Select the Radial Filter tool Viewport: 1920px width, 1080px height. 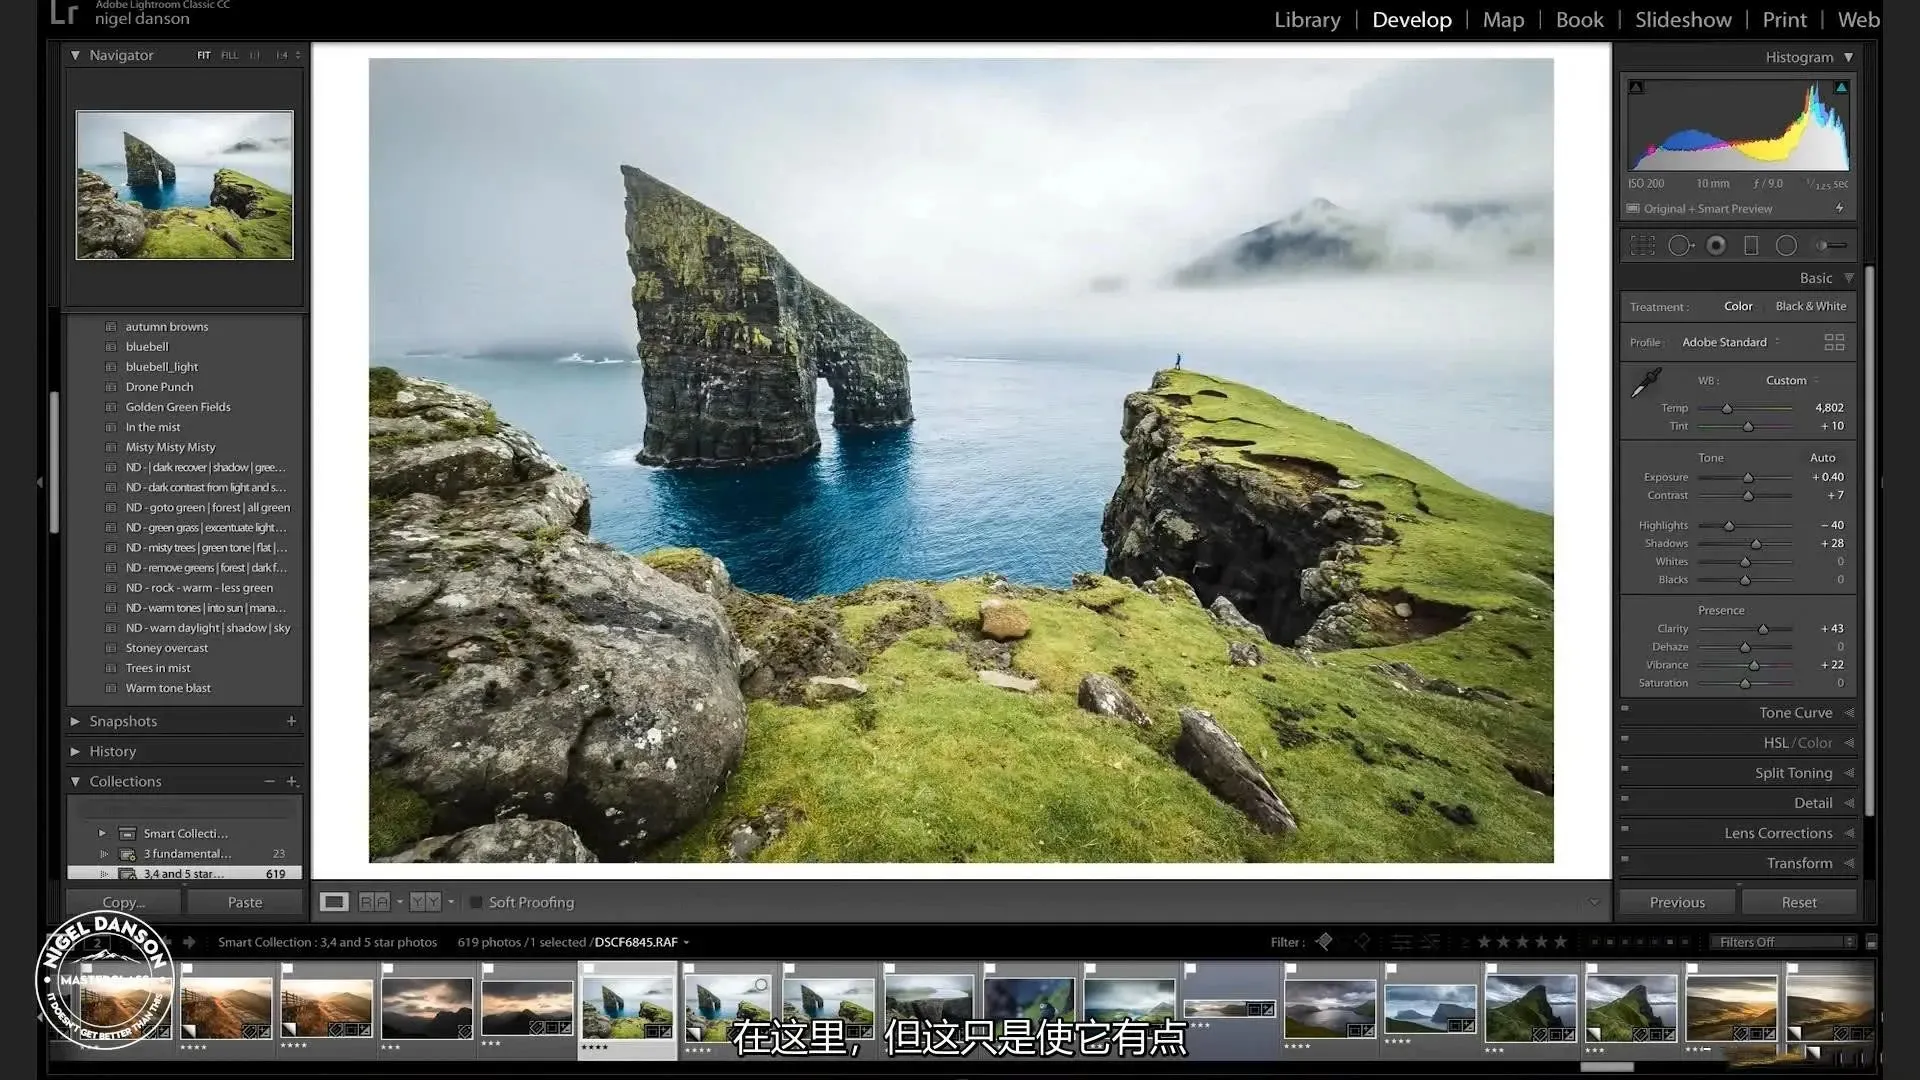[x=1786, y=245]
